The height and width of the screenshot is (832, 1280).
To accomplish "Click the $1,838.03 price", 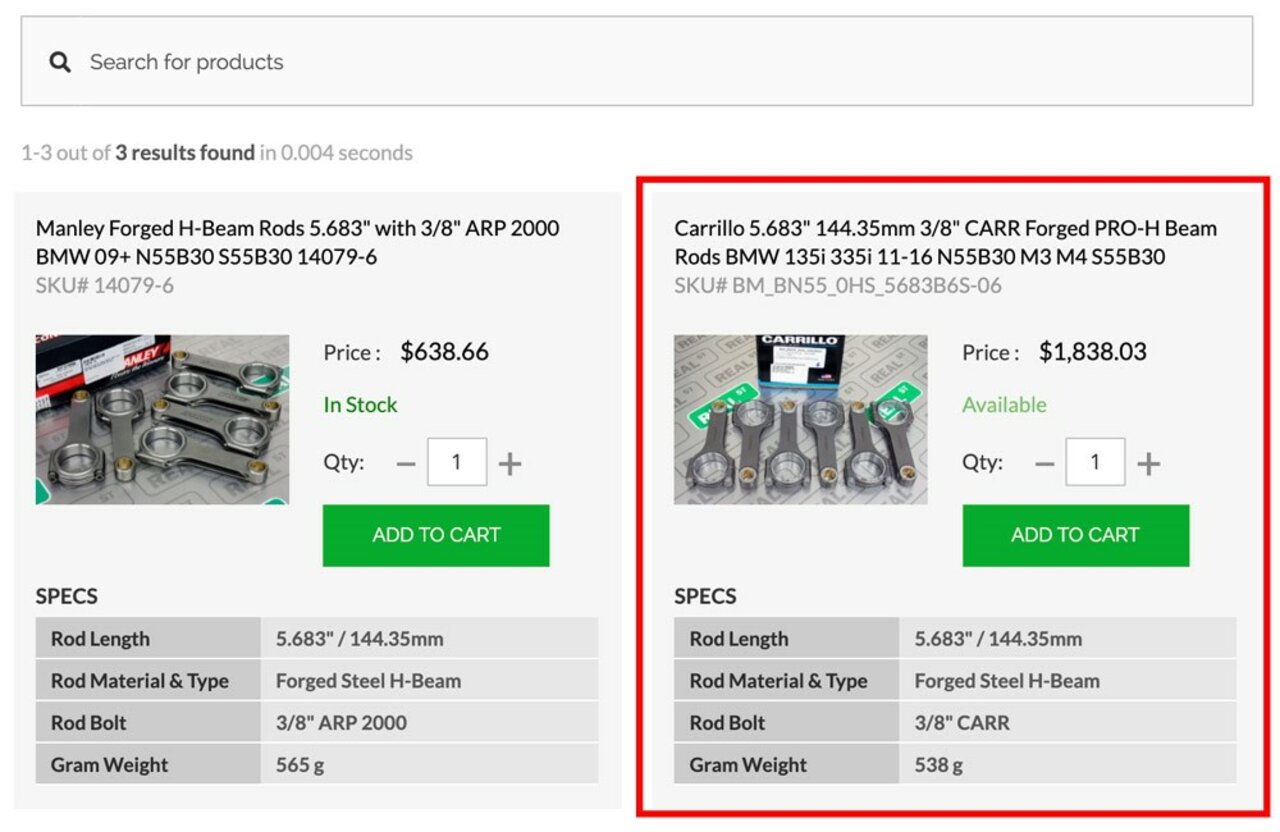I will 1092,352.
